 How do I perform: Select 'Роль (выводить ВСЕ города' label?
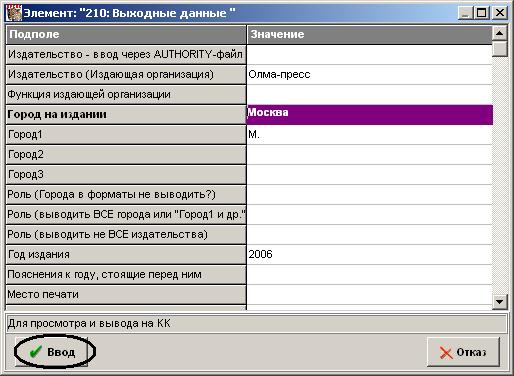tap(126, 214)
